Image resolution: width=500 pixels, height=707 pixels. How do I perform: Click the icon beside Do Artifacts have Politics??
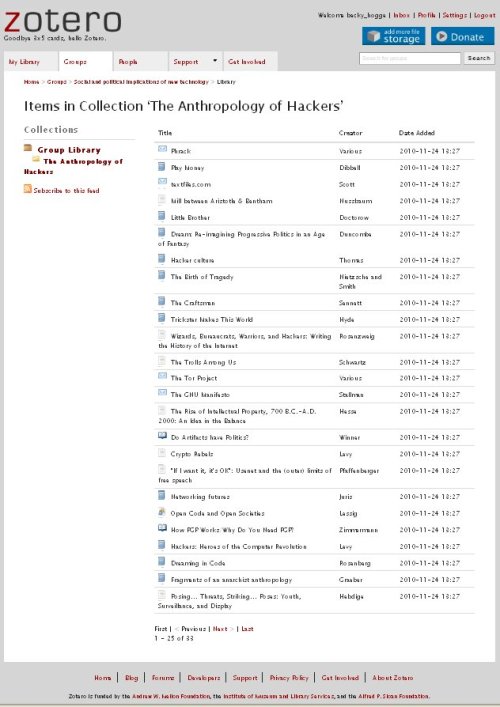click(162, 436)
